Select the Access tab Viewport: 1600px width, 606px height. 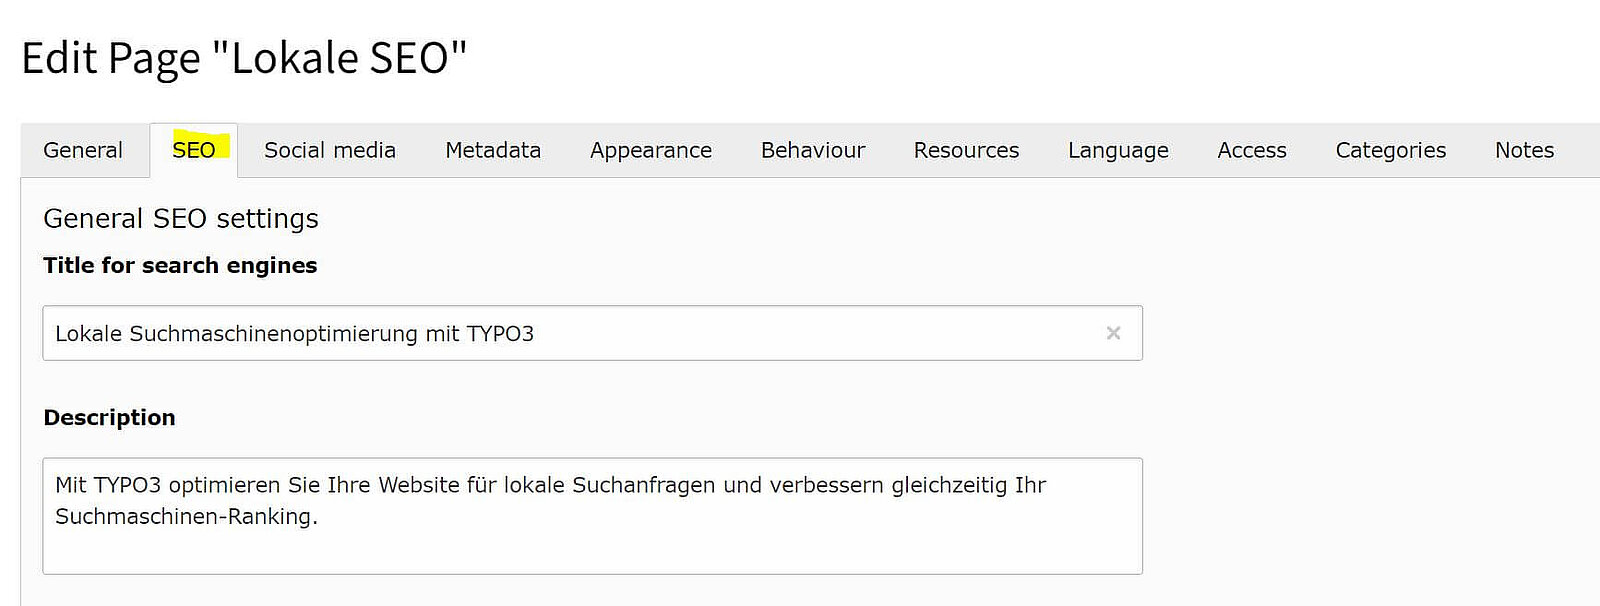(x=1252, y=150)
